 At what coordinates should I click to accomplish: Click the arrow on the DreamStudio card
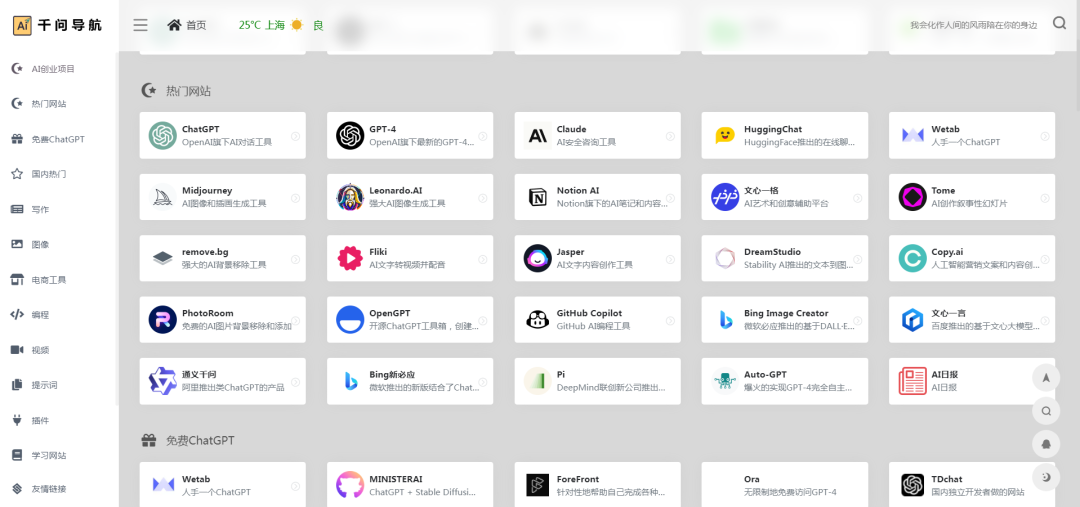click(x=857, y=259)
